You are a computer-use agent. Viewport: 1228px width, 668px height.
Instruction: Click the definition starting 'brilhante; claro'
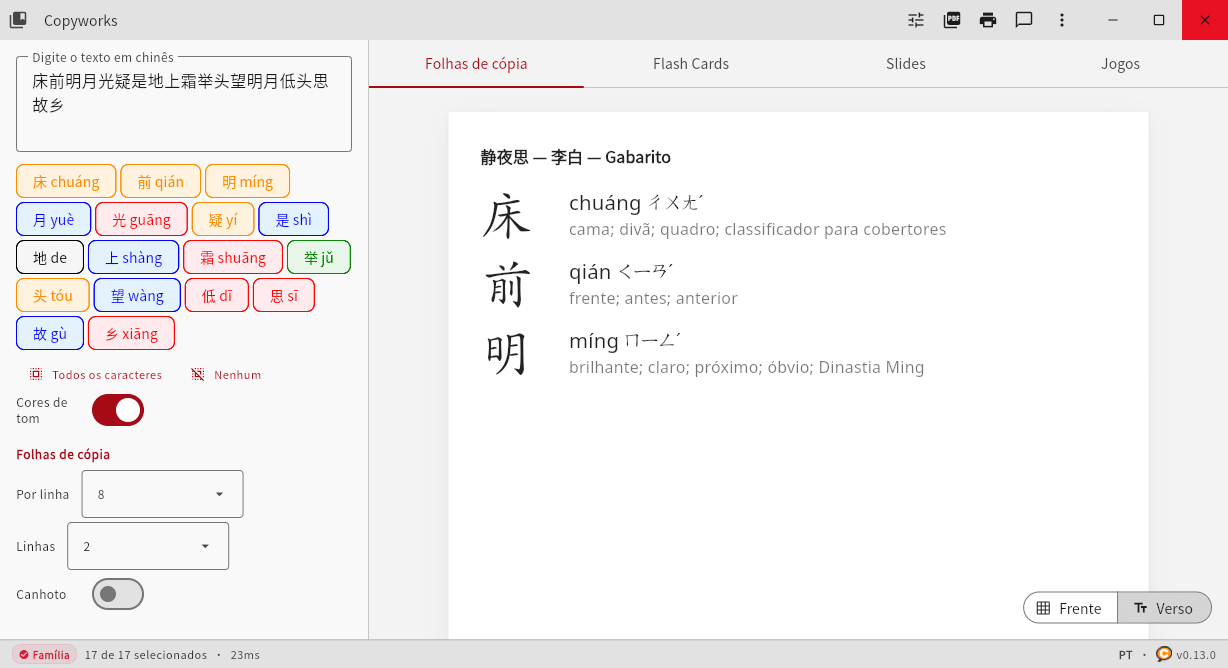point(746,367)
